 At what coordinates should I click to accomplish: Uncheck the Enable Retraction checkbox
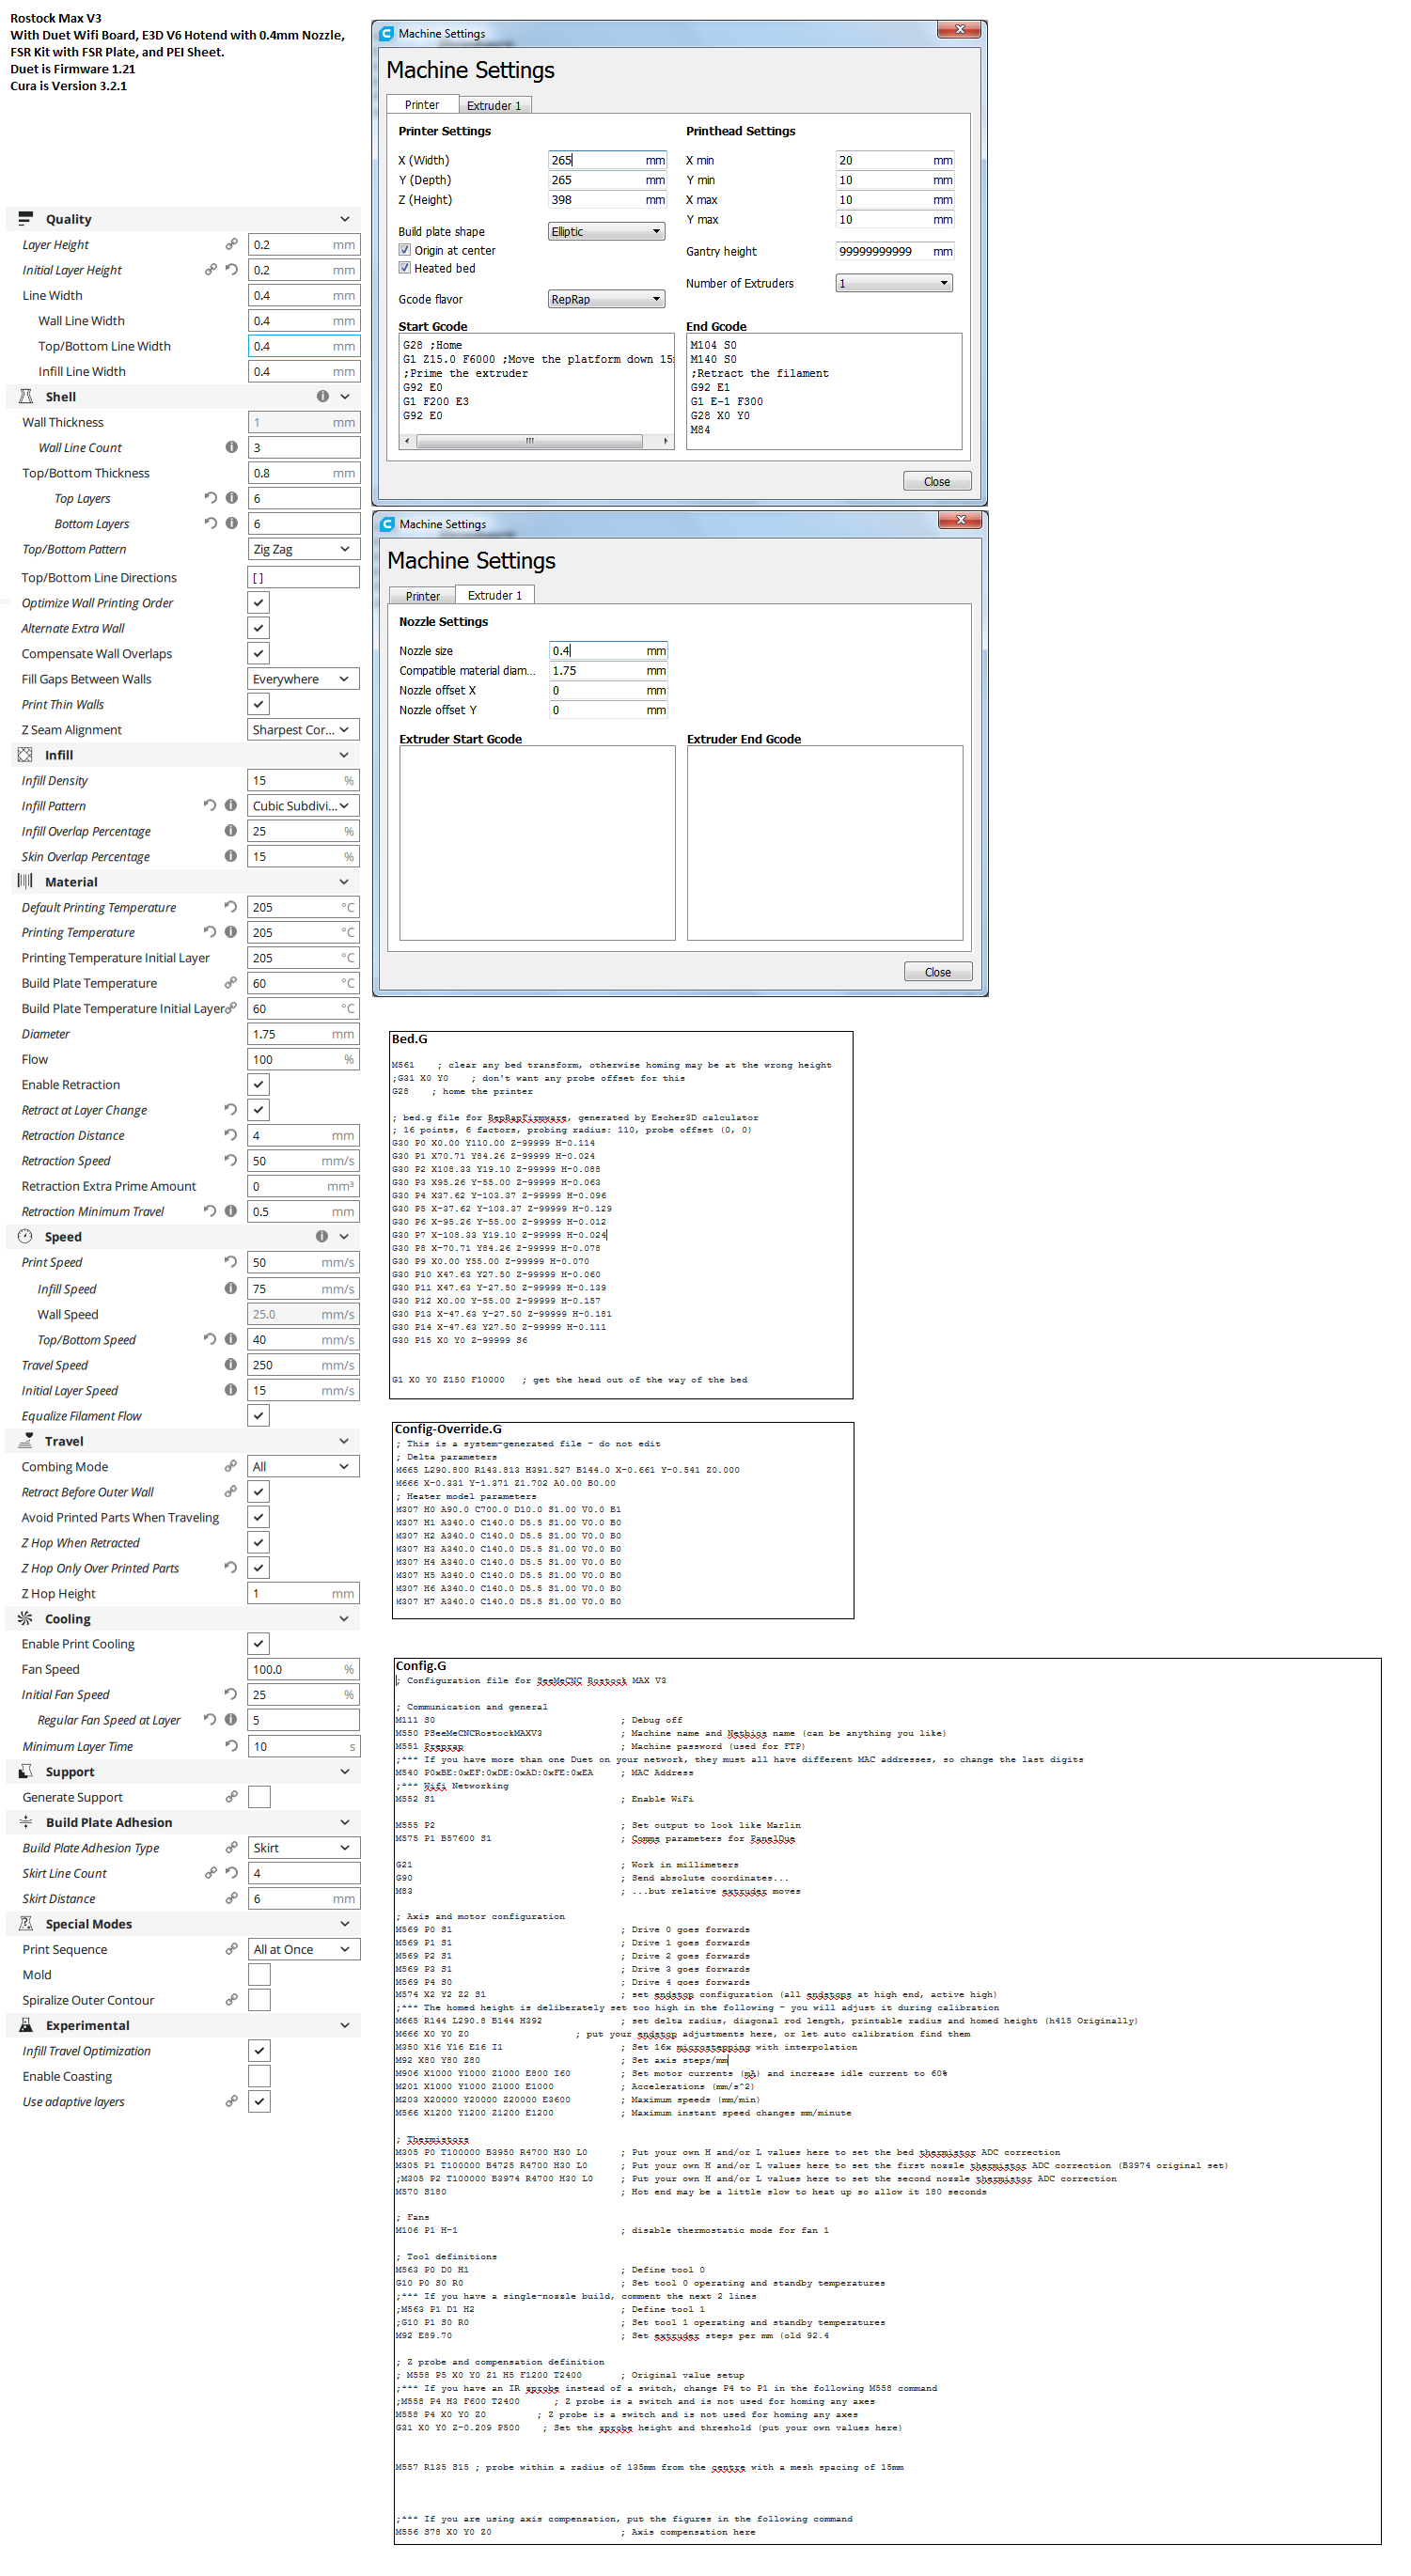coord(259,1084)
